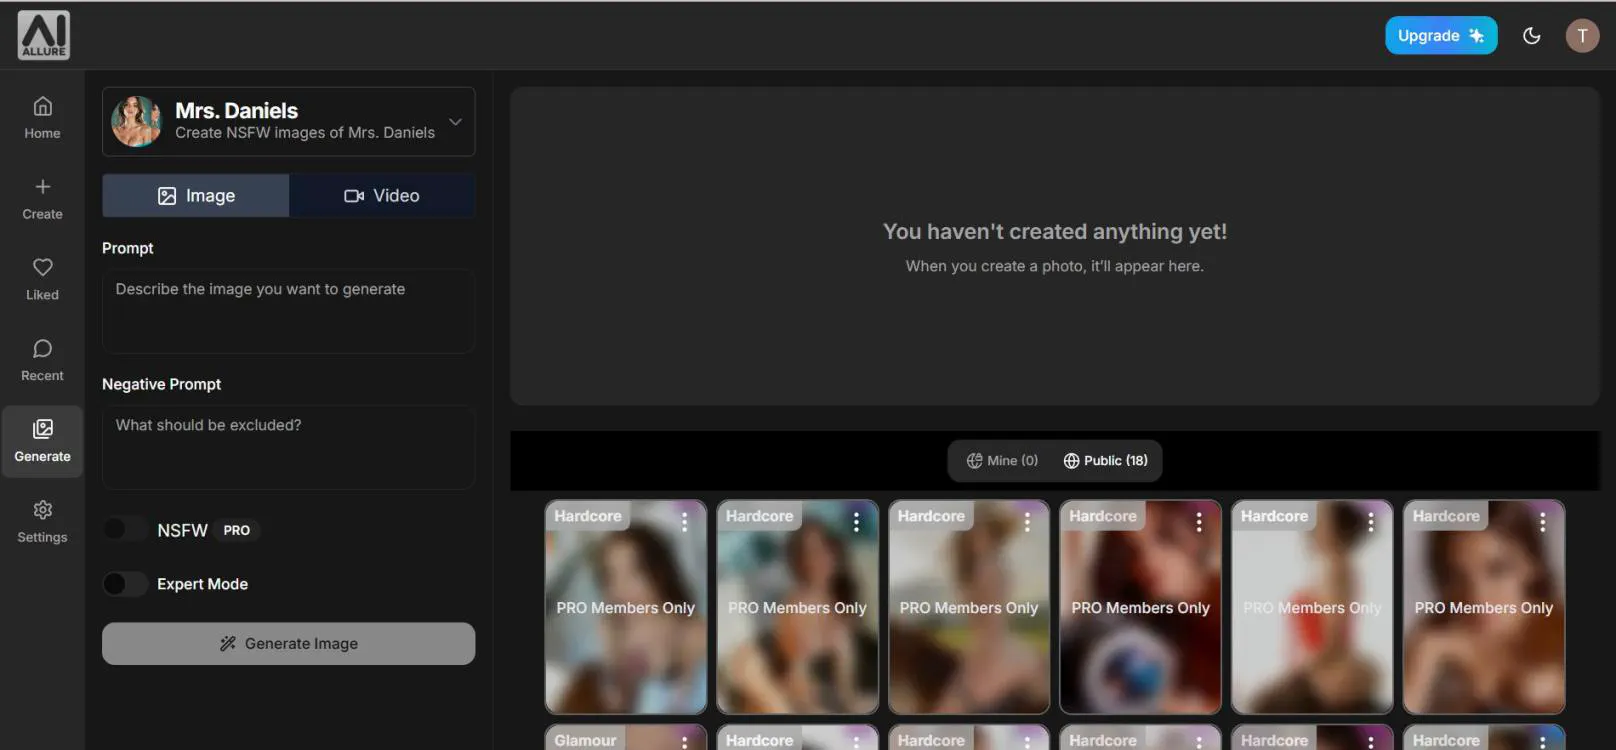Select the Image tab
Image resolution: width=1616 pixels, height=750 pixels.
point(196,196)
